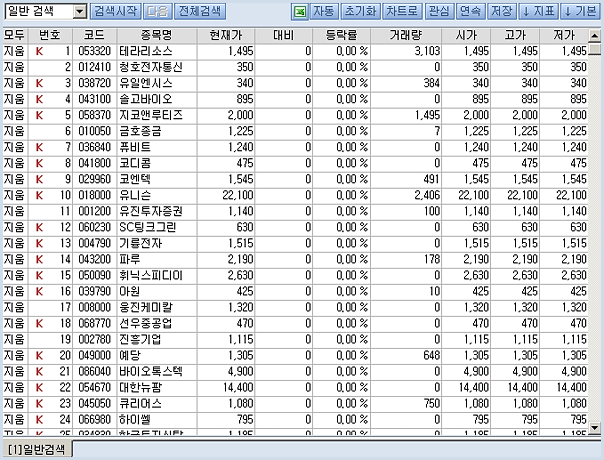The width and height of the screenshot is (604, 460).
Task: Click the 자동 button
Action: point(324,12)
